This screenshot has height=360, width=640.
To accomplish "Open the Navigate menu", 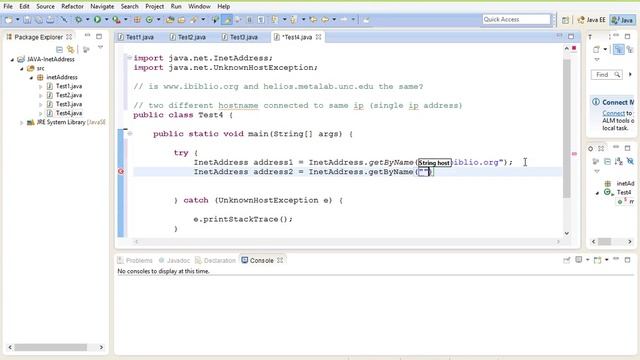I will [102, 6].
